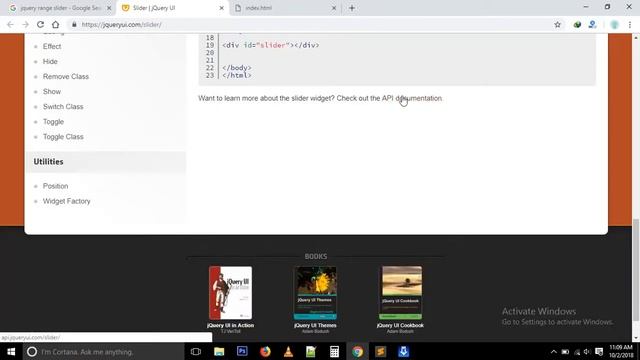Click the green extension icon in toolbar
640x360 pixels.
[x=577, y=24]
